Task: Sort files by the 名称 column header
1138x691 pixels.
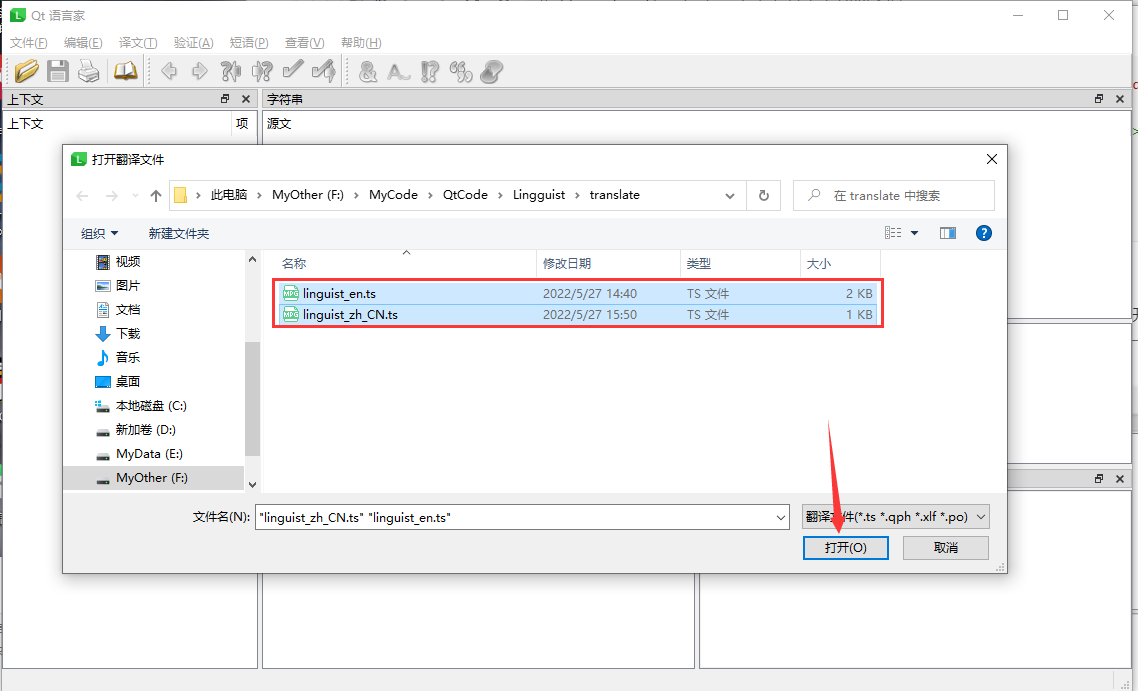Action: tap(406, 263)
